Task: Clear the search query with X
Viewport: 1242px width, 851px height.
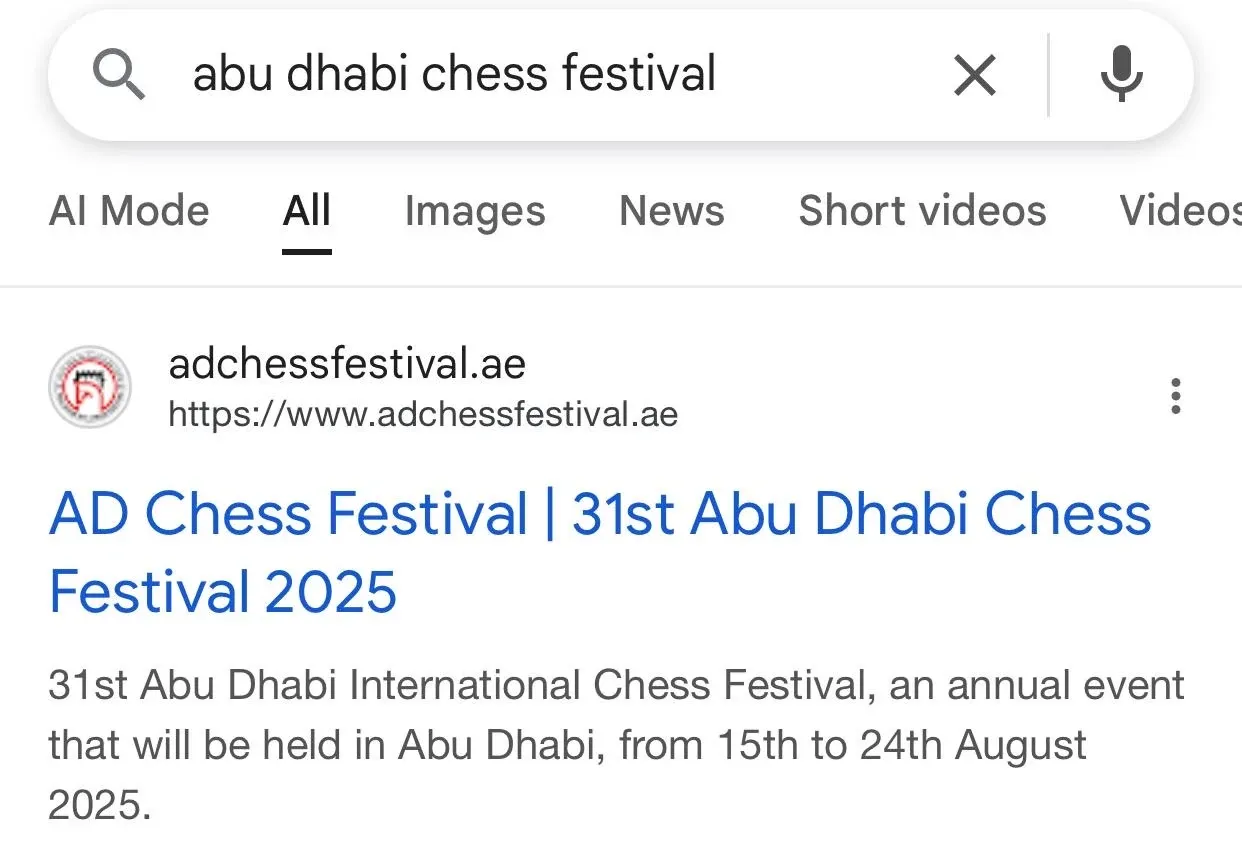Action: (974, 75)
